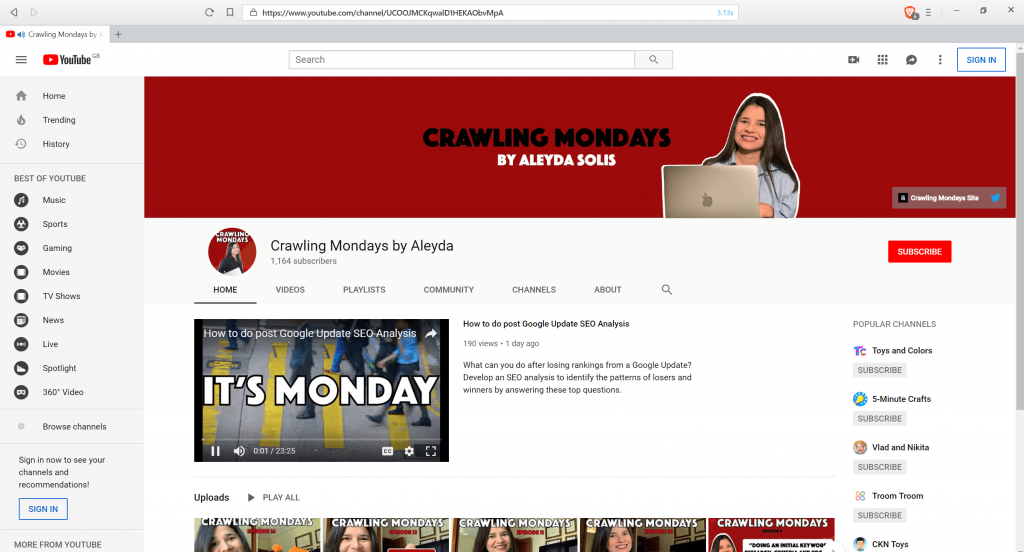
Task: Subscribe to 5-Minute Crafts
Action: pyautogui.click(x=879, y=418)
